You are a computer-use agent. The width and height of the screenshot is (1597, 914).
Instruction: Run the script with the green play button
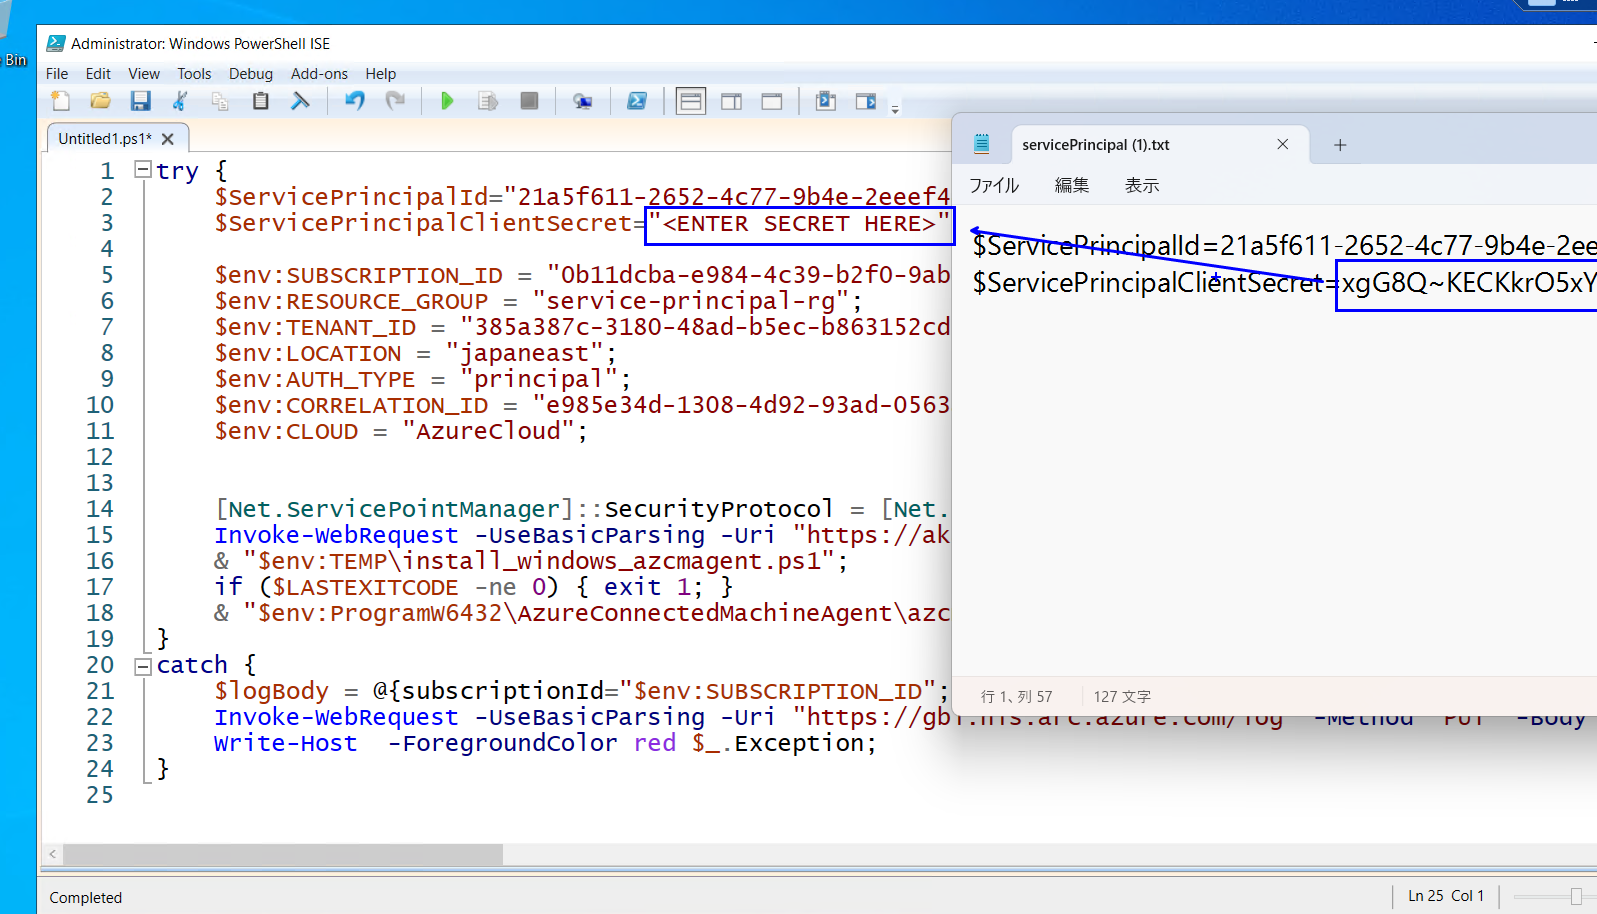[x=447, y=101]
